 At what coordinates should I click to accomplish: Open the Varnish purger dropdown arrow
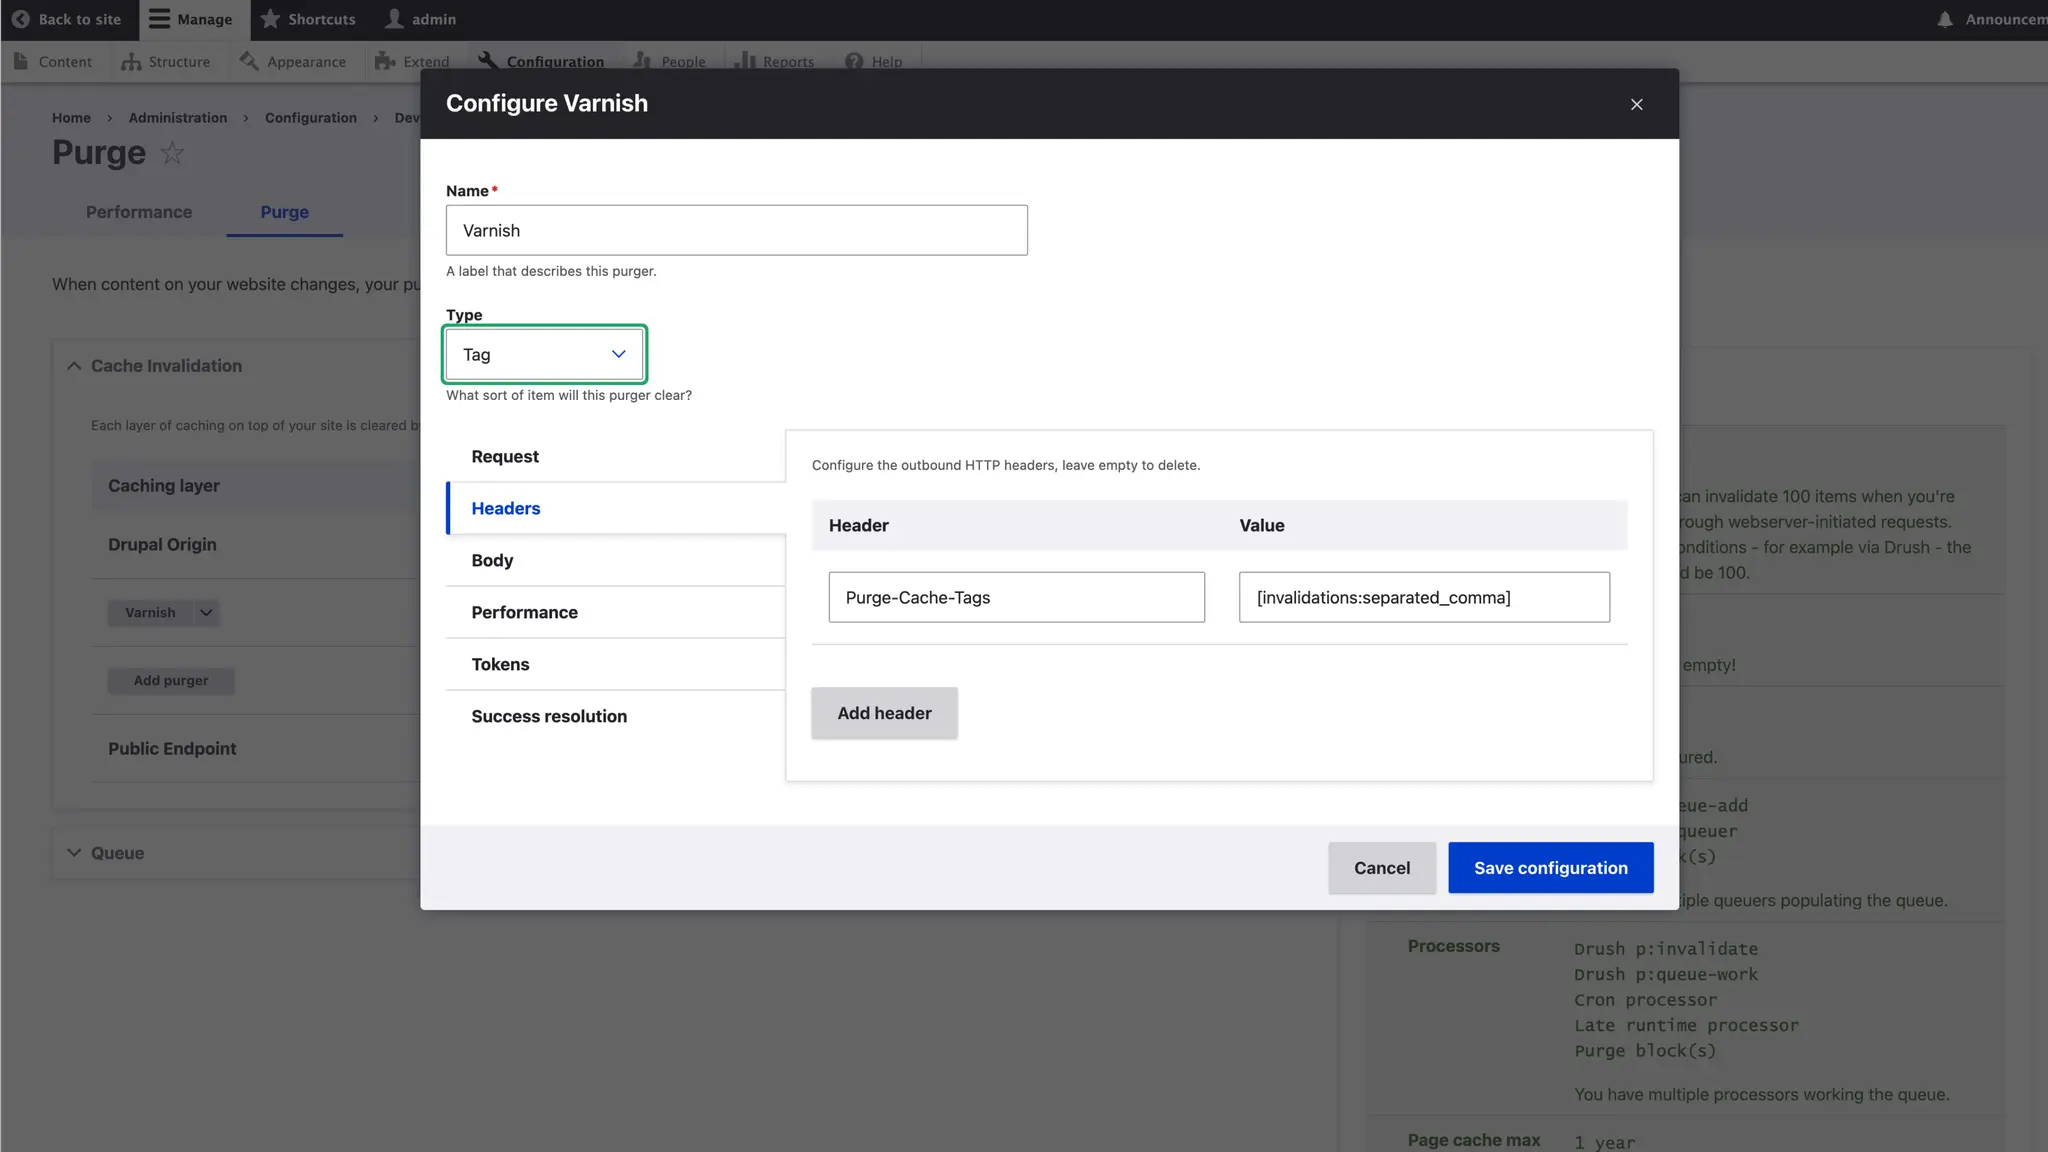click(x=206, y=613)
